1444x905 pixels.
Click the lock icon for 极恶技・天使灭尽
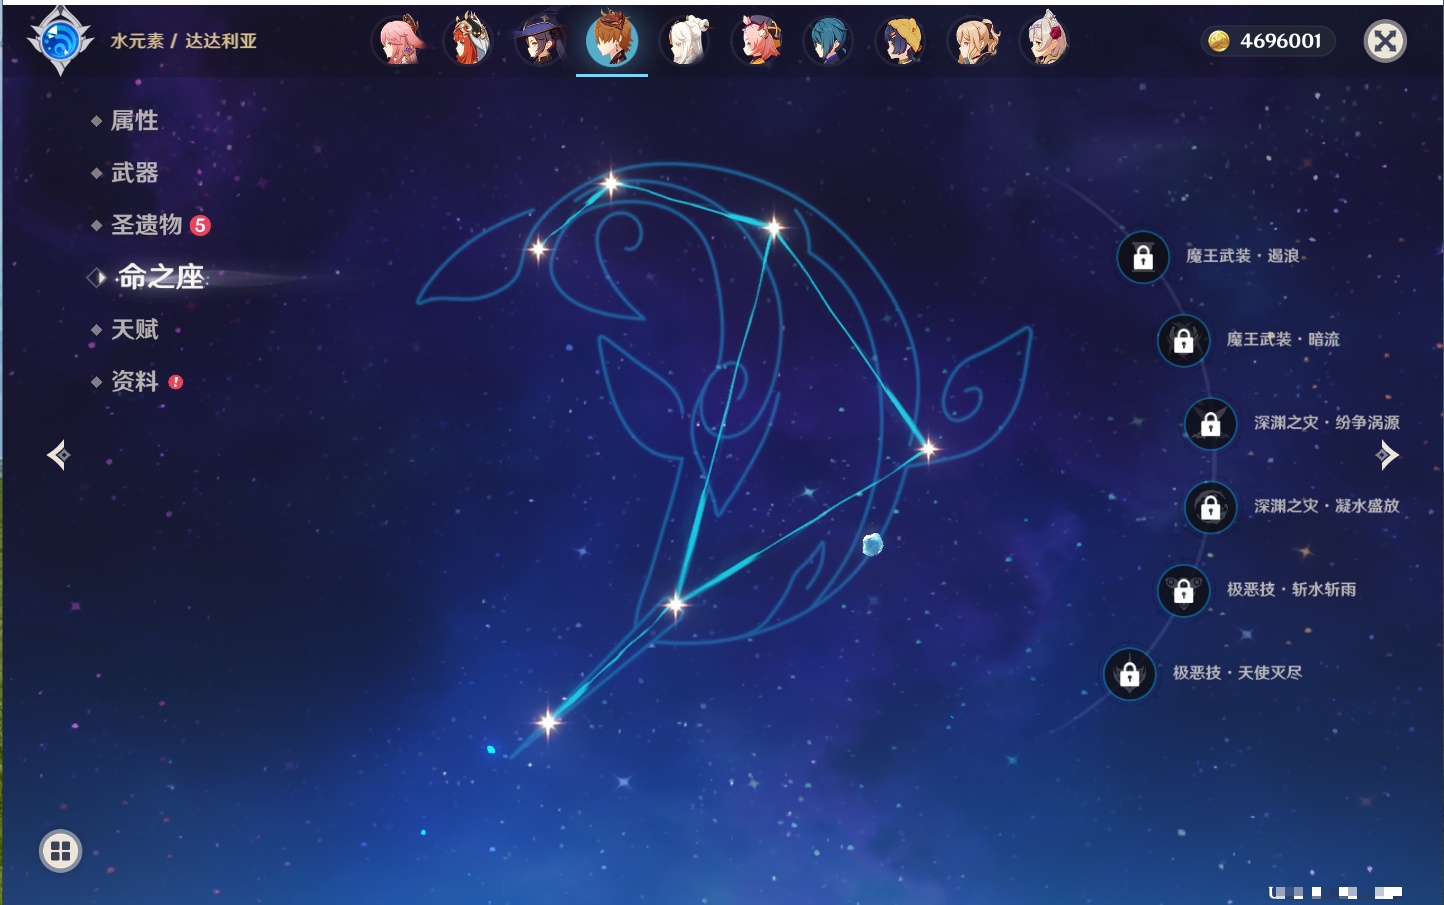point(1130,674)
